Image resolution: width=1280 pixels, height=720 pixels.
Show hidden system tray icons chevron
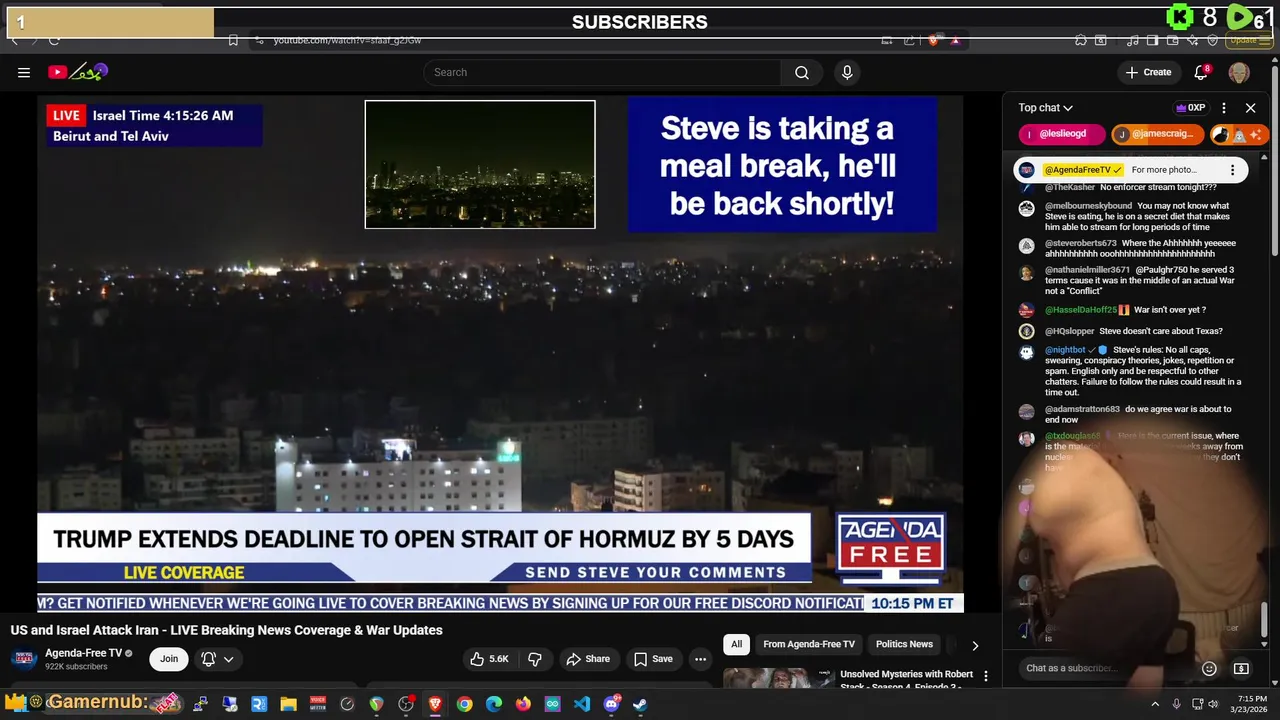tap(1155, 704)
